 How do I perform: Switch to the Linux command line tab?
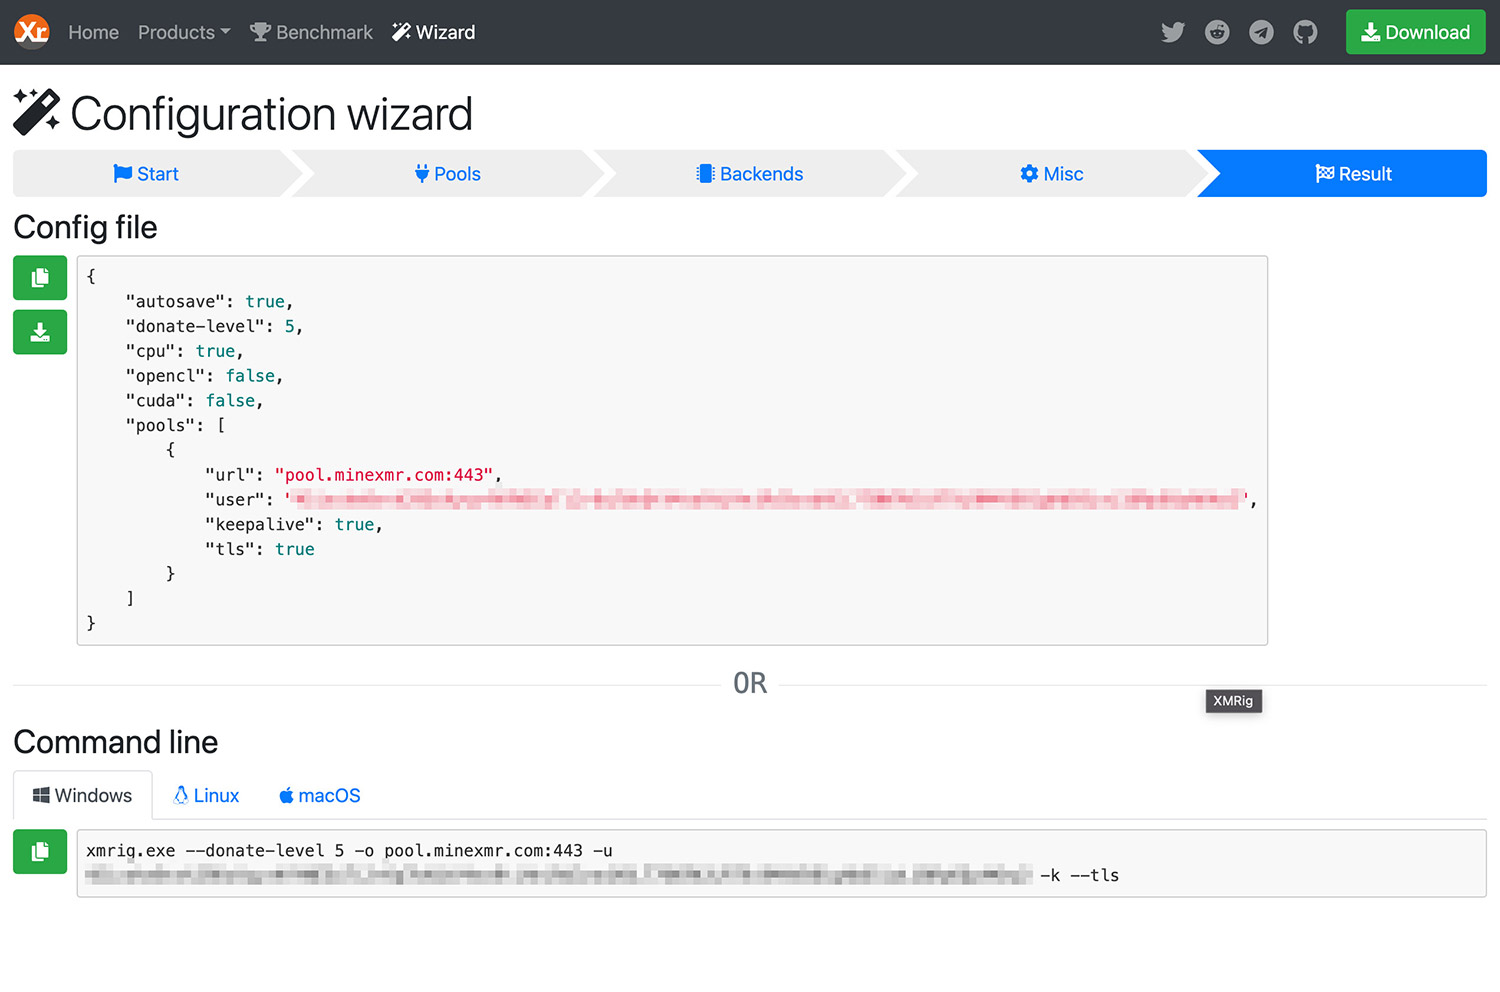point(206,795)
